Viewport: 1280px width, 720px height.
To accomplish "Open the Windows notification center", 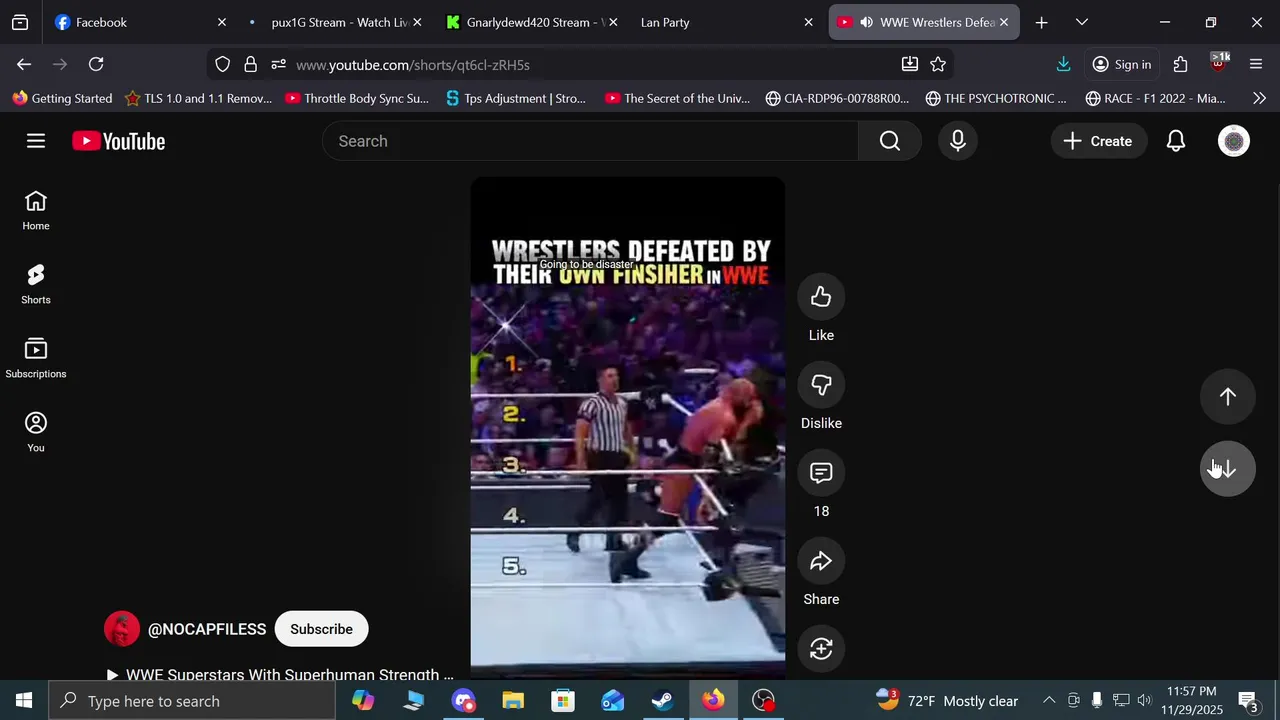I will pyautogui.click(x=1249, y=701).
